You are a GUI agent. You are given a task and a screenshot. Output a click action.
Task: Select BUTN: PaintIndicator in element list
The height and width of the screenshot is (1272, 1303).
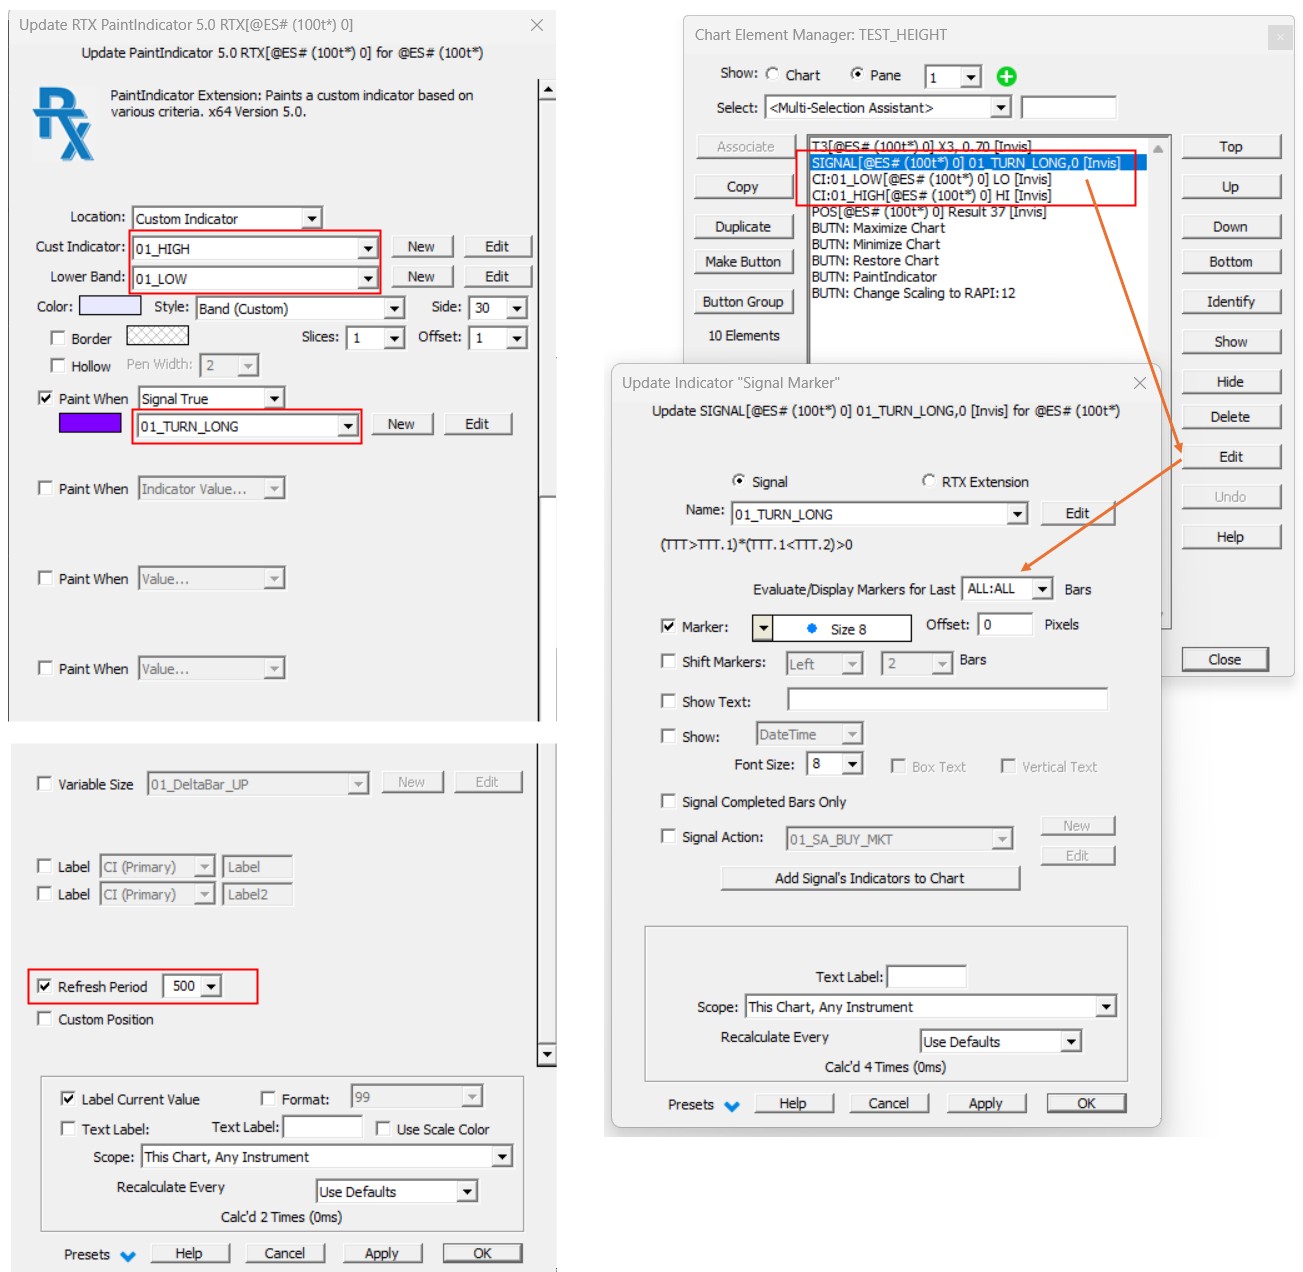(874, 277)
